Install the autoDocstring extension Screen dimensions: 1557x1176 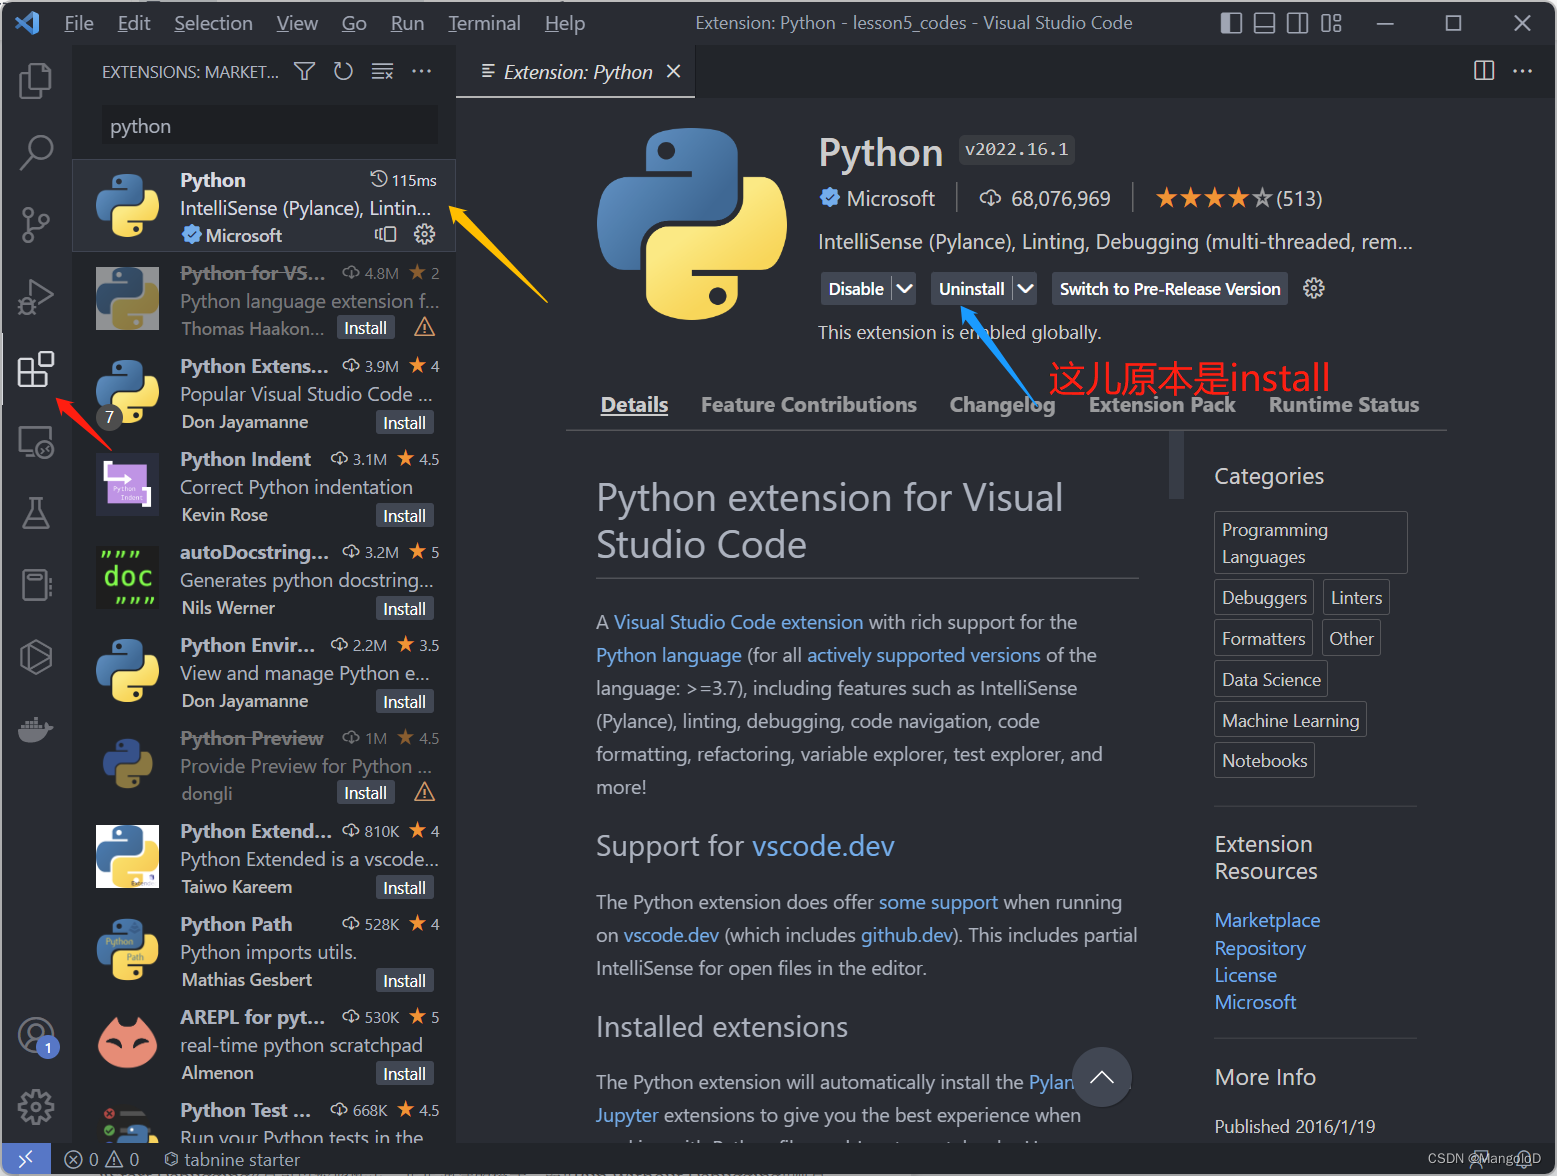405,609
